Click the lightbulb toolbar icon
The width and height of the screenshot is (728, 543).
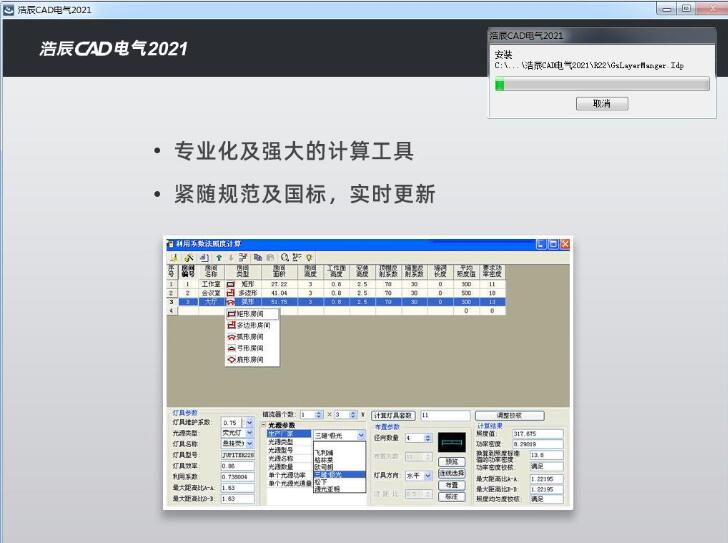tap(309, 257)
